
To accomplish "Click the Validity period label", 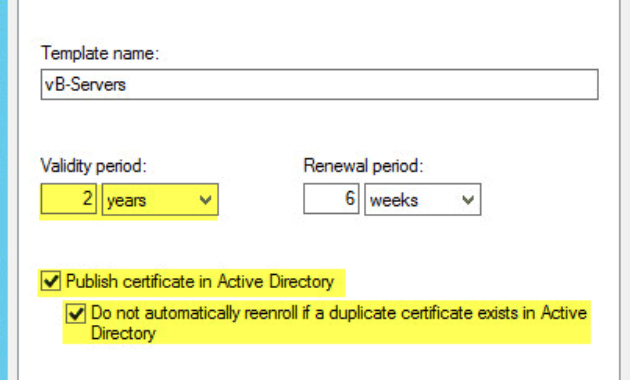I will click(x=94, y=165).
